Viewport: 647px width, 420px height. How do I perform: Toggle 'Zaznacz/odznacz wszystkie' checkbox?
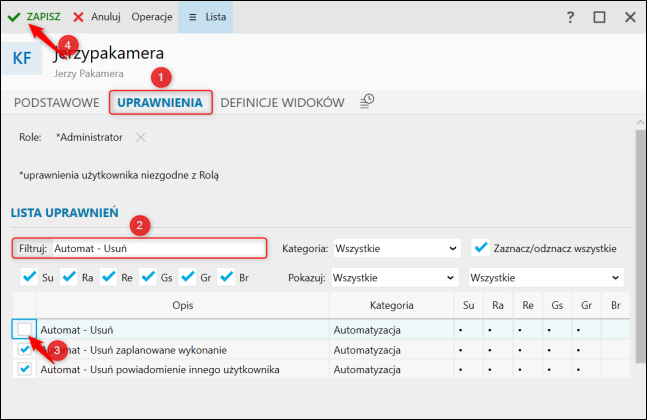[x=482, y=247]
